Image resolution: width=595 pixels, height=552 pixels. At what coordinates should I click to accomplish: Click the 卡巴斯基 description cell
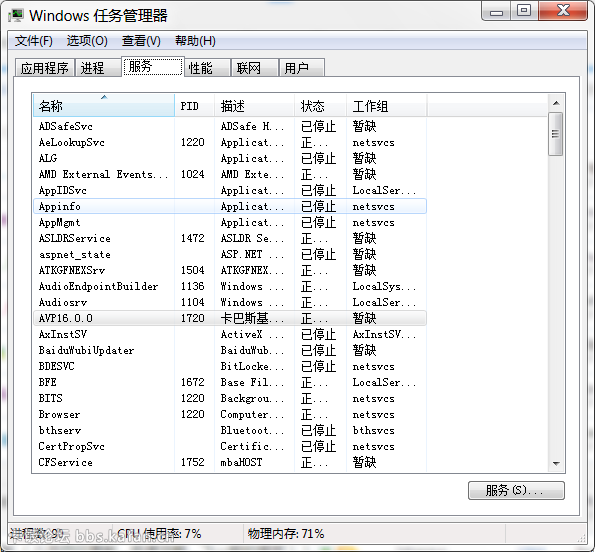(x=252, y=318)
